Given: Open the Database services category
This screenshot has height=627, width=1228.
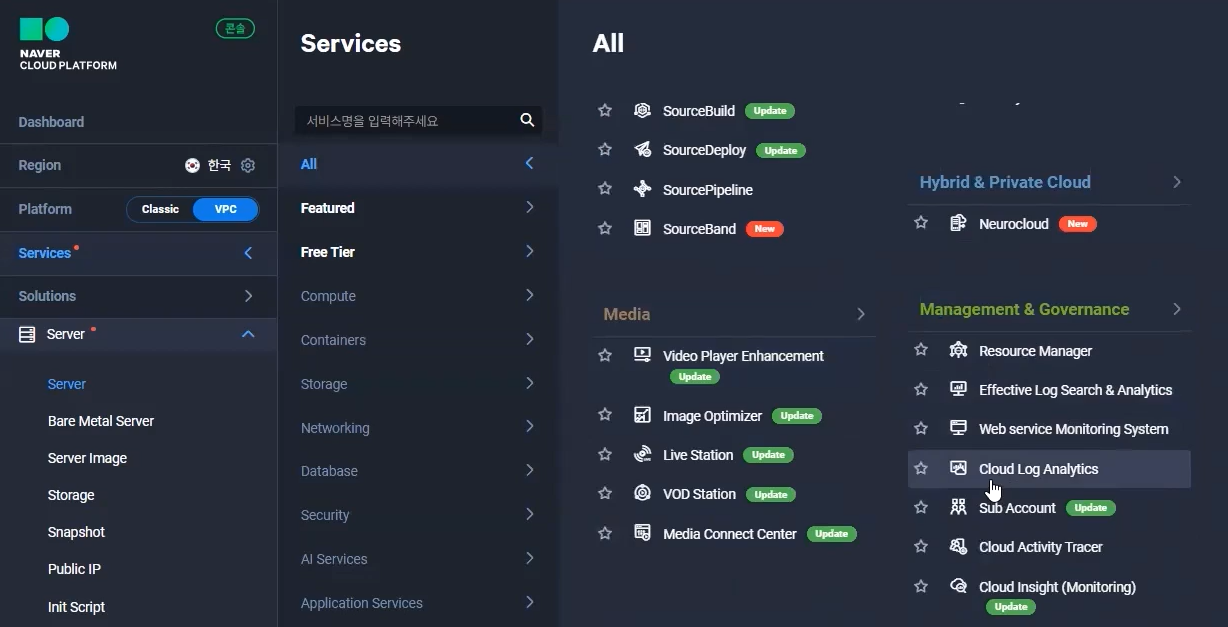Looking at the screenshot, I should point(418,471).
